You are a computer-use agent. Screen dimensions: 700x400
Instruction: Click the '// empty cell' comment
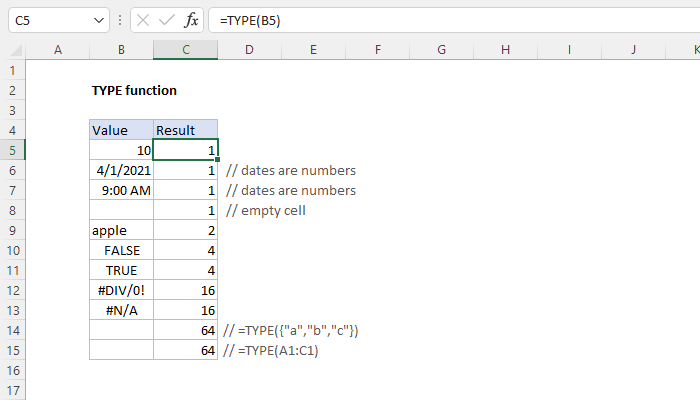[266, 211]
